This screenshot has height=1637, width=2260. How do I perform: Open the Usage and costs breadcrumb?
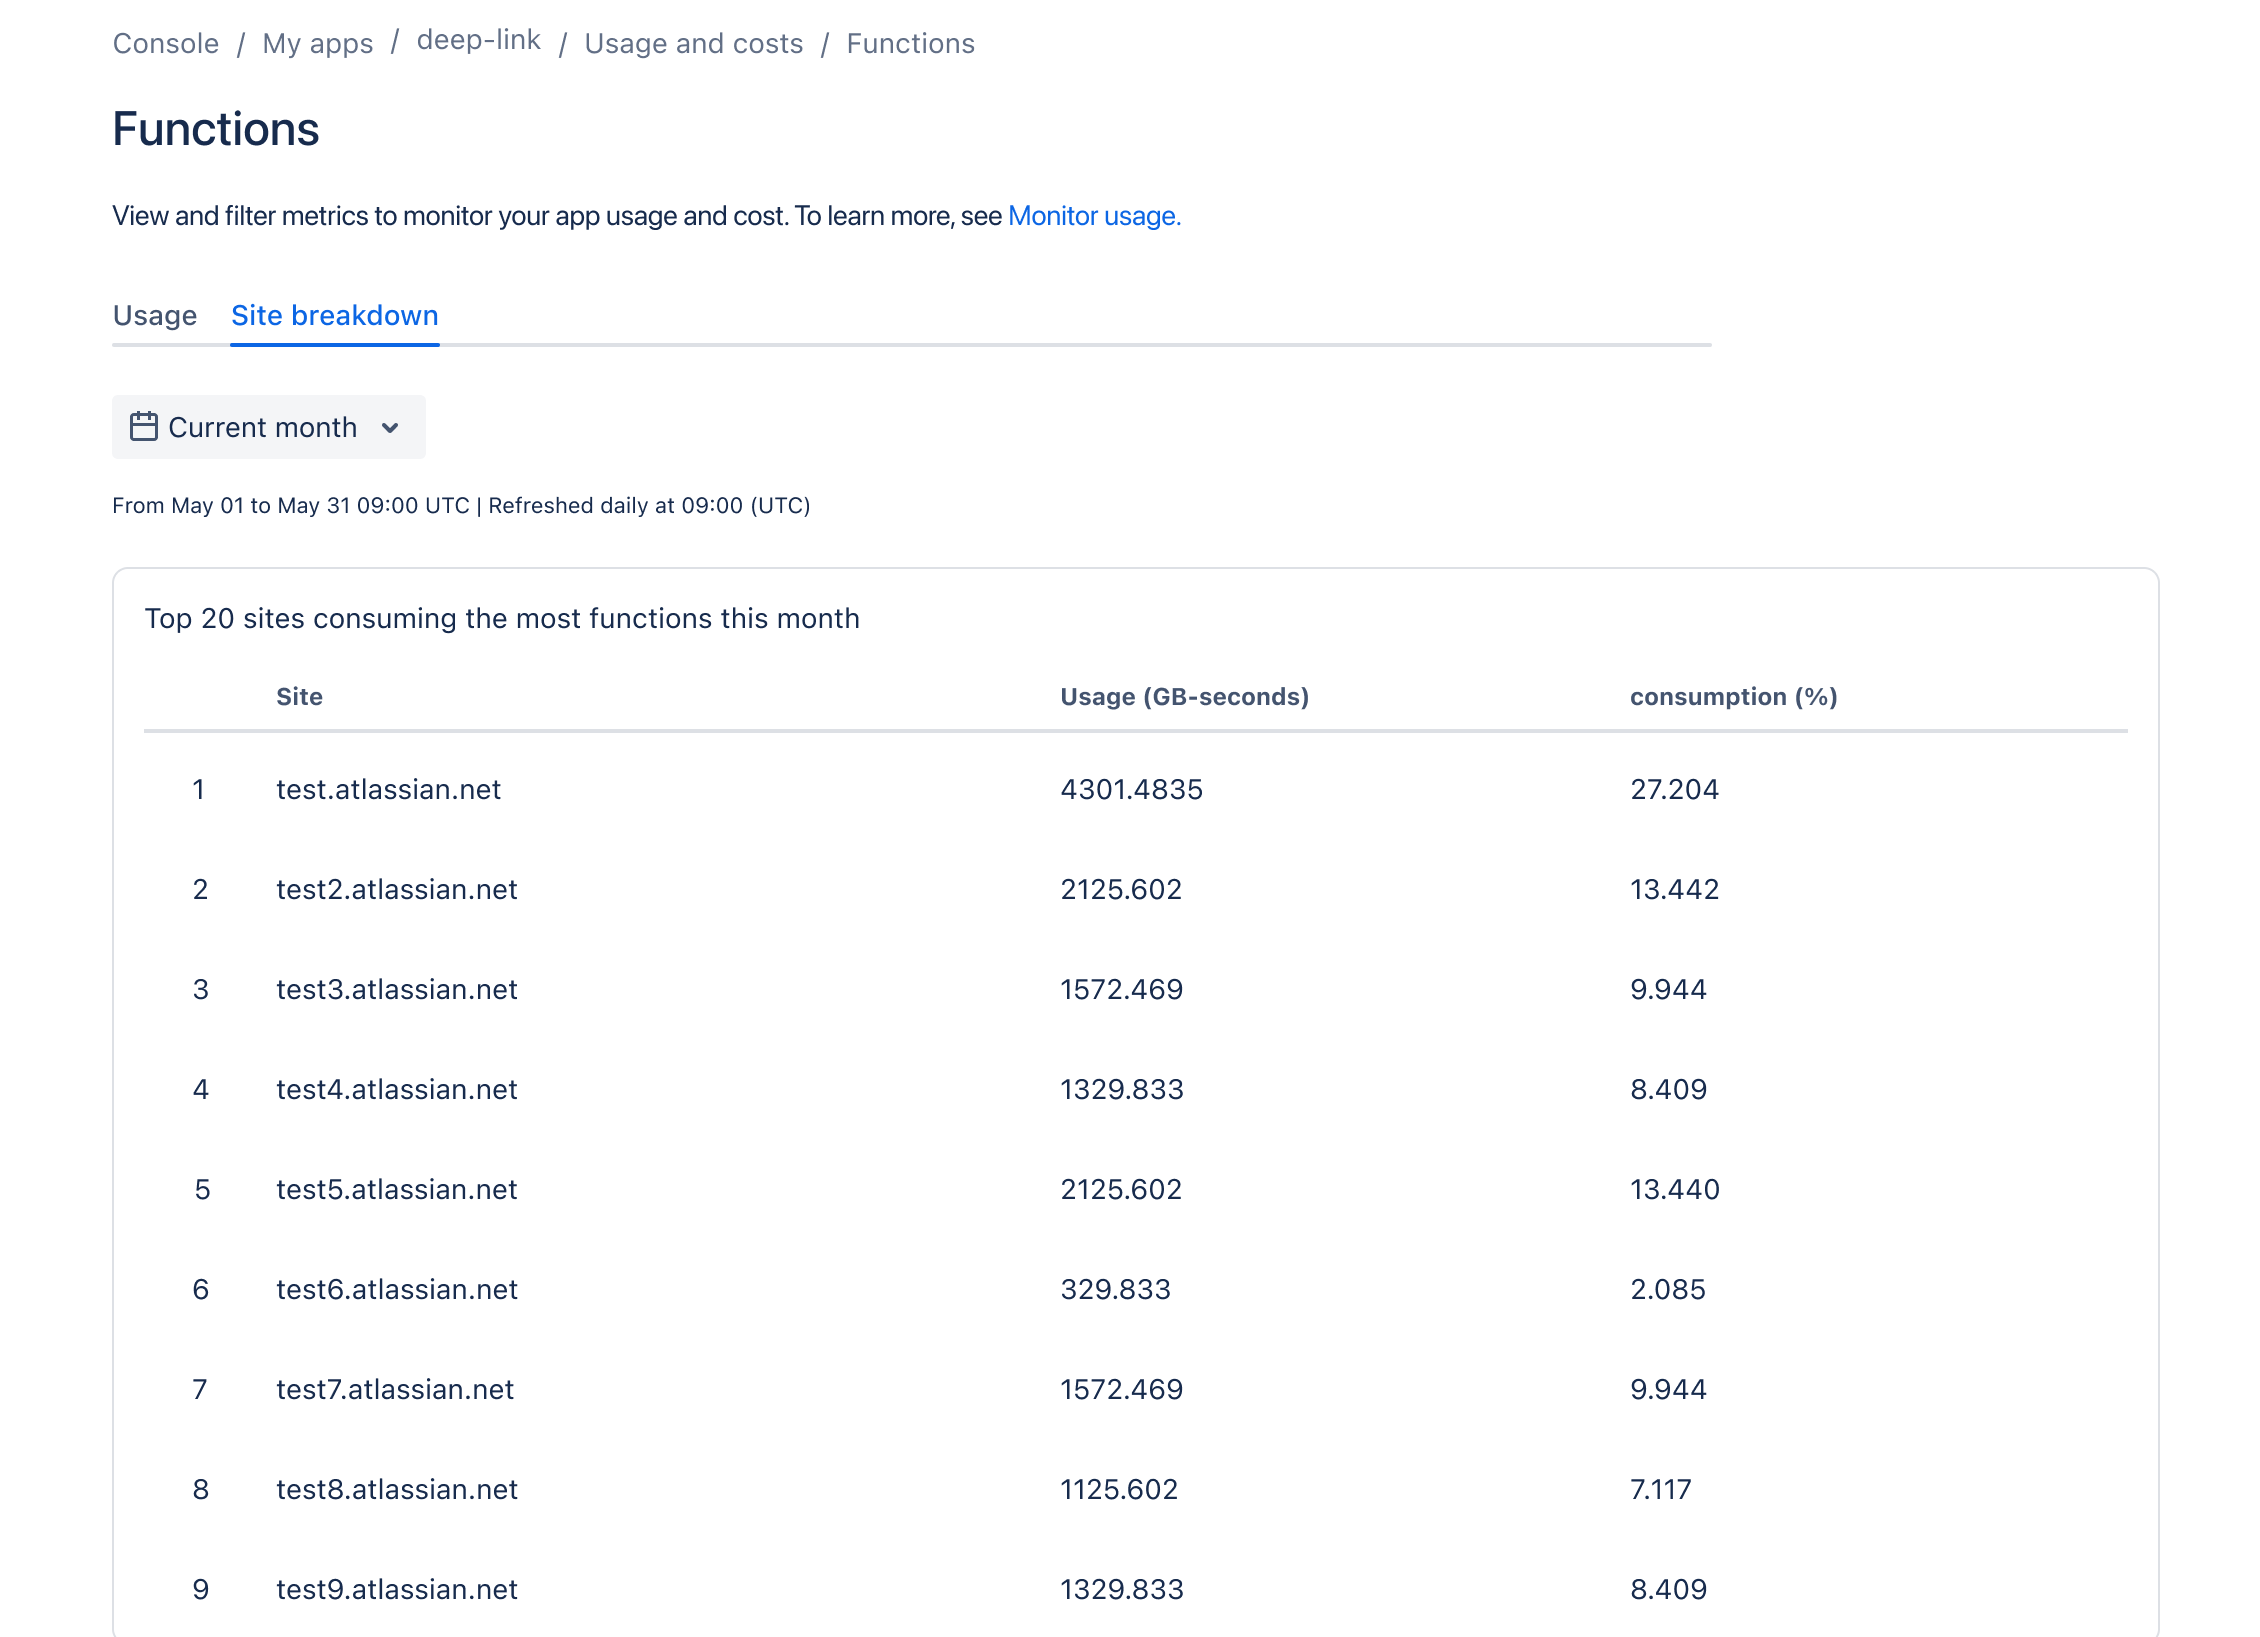click(x=694, y=43)
